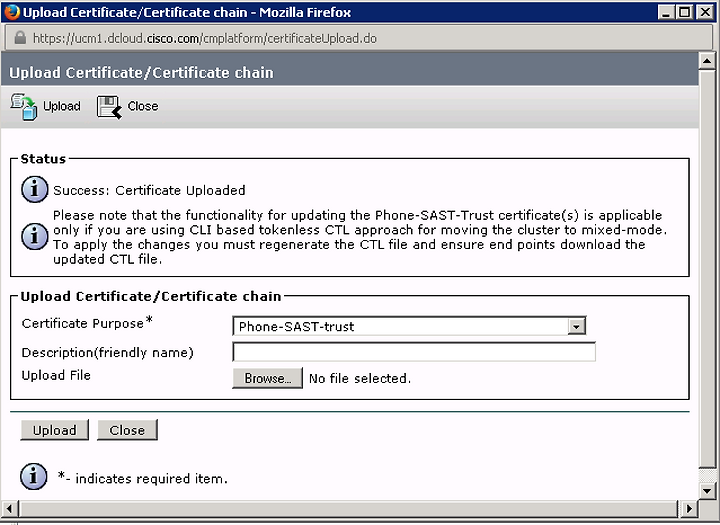Image resolution: width=720 pixels, height=525 pixels.
Task: Click the vertical scrollbar up arrow
Action: tap(707, 61)
